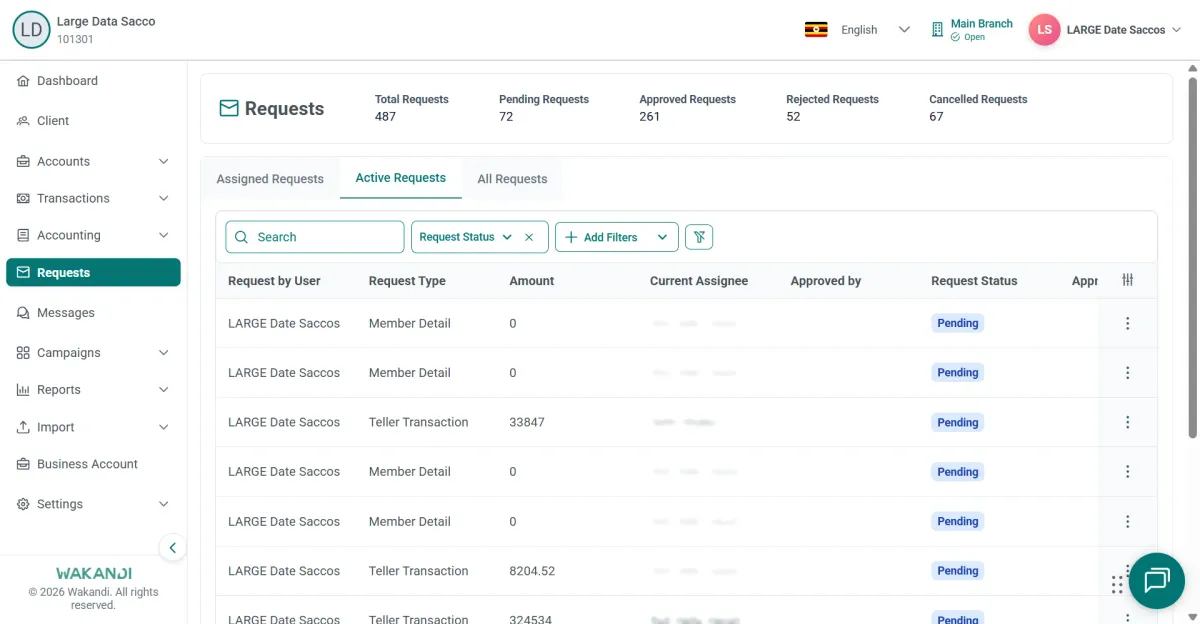This screenshot has height=624, width=1200.
Task: Click the Approved Requests count 261
Action: [x=650, y=117]
